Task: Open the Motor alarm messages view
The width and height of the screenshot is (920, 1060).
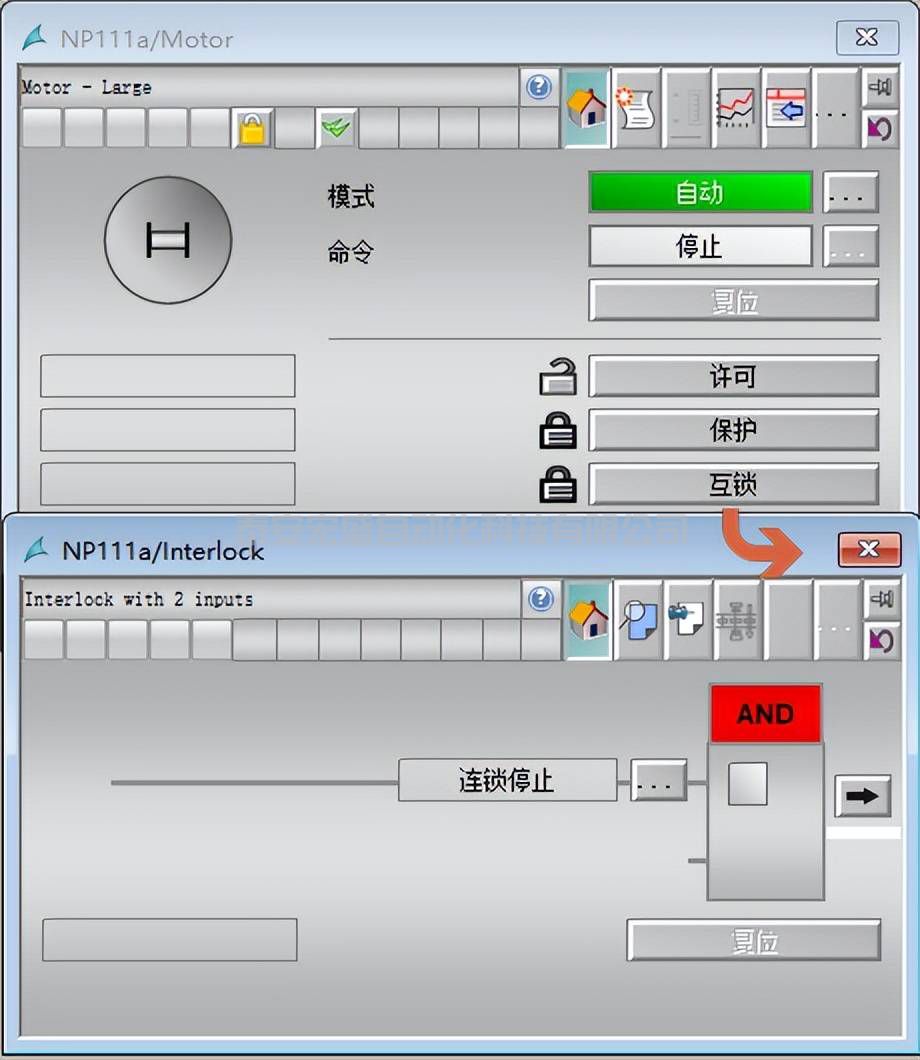Action: [x=636, y=109]
